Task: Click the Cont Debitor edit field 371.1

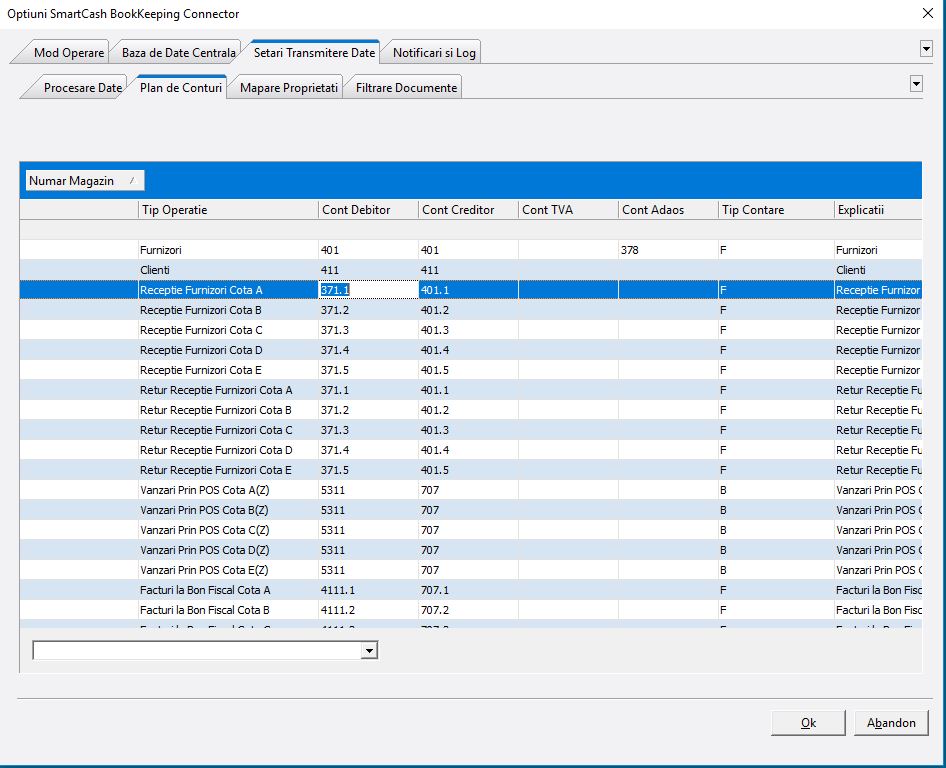Action: pyautogui.click(x=368, y=290)
